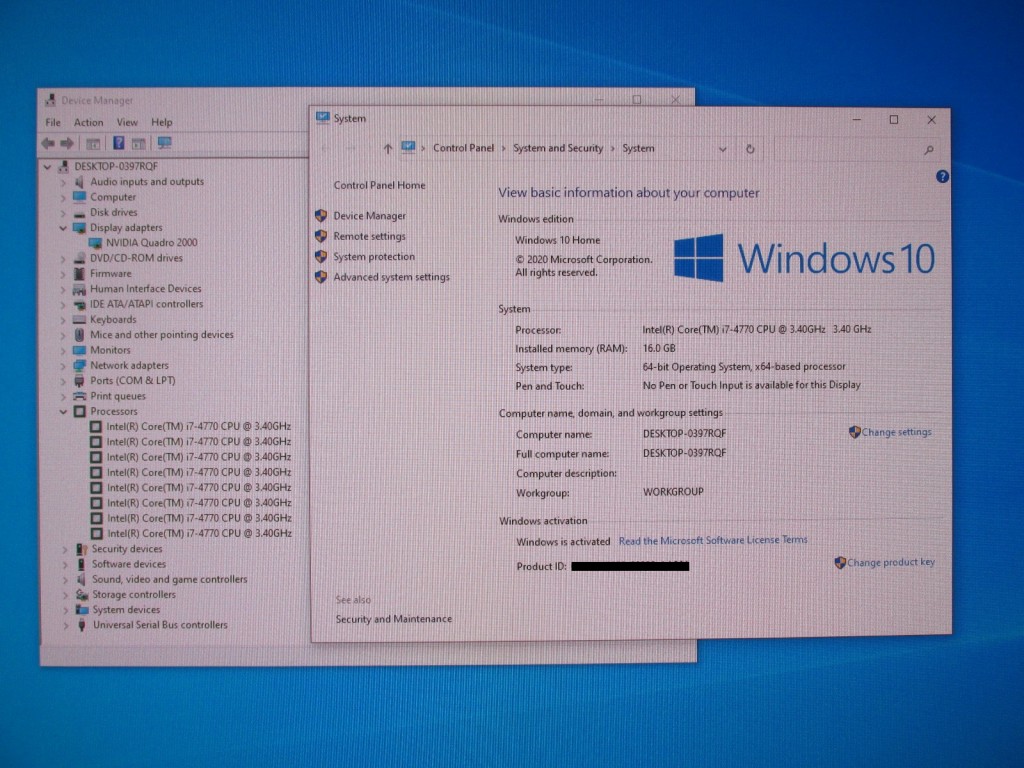Open the View menu in Device Manager
The height and width of the screenshot is (768, 1024).
click(127, 122)
